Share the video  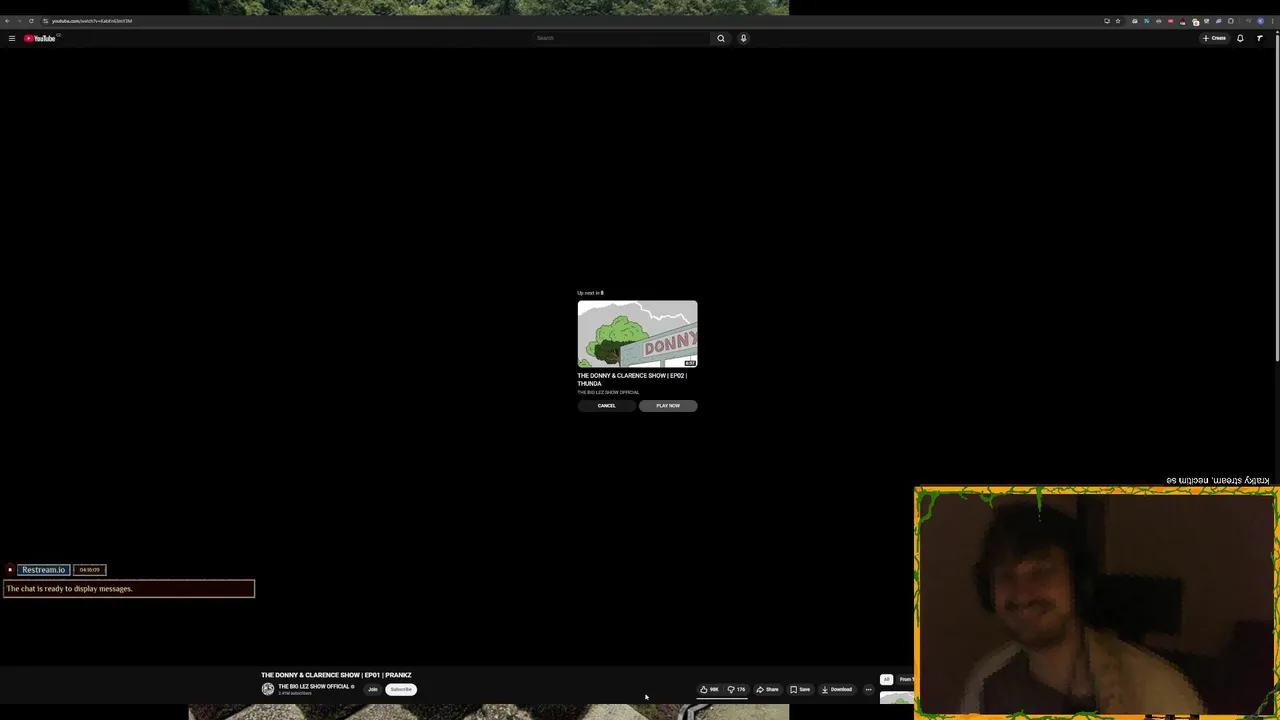tap(767, 689)
